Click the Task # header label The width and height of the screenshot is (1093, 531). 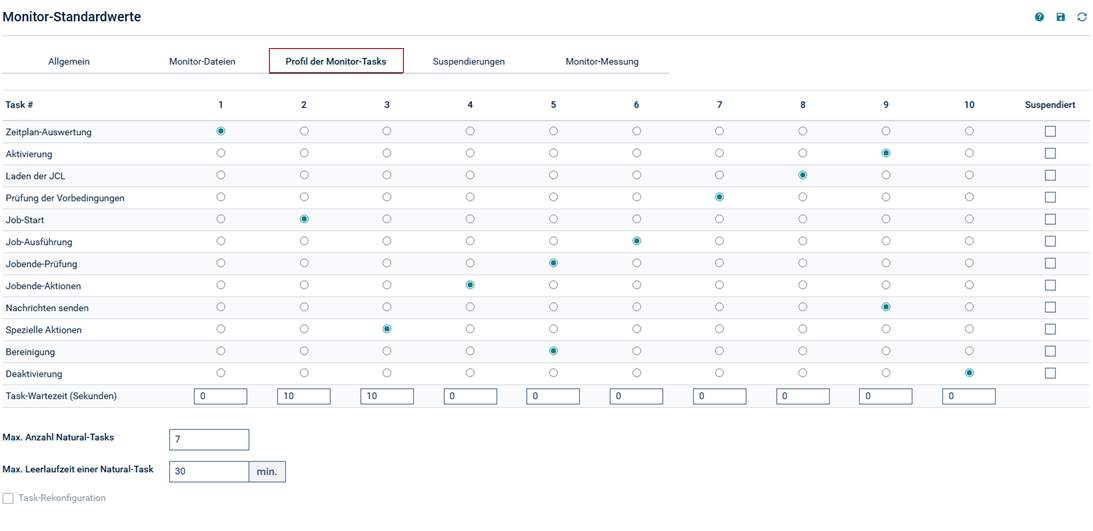20,105
